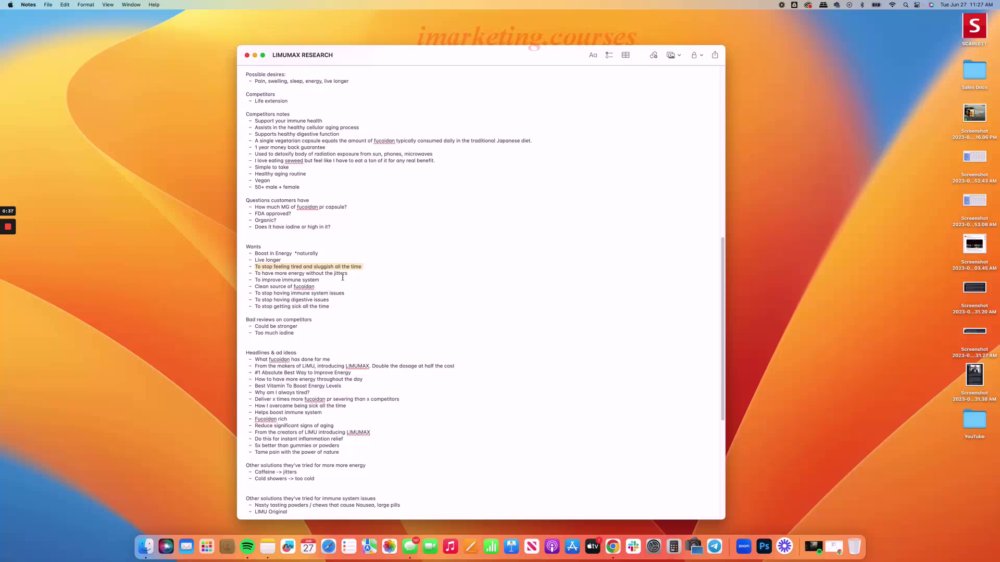This screenshot has height=562, width=1000.
Task: Open the YouTube folder on desktop
Action: point(974,424)
